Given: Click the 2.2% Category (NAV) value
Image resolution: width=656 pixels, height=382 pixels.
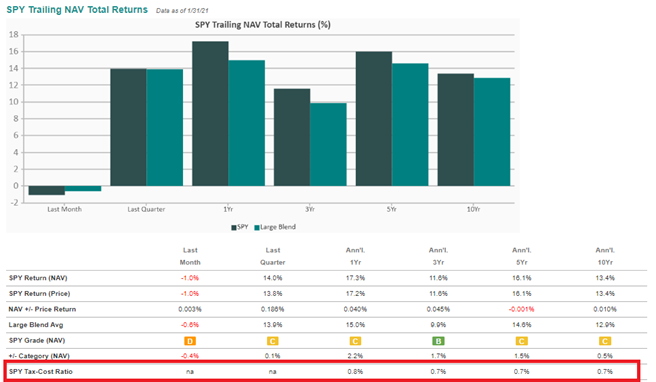Looking at the screenshot, I should 355,356.
